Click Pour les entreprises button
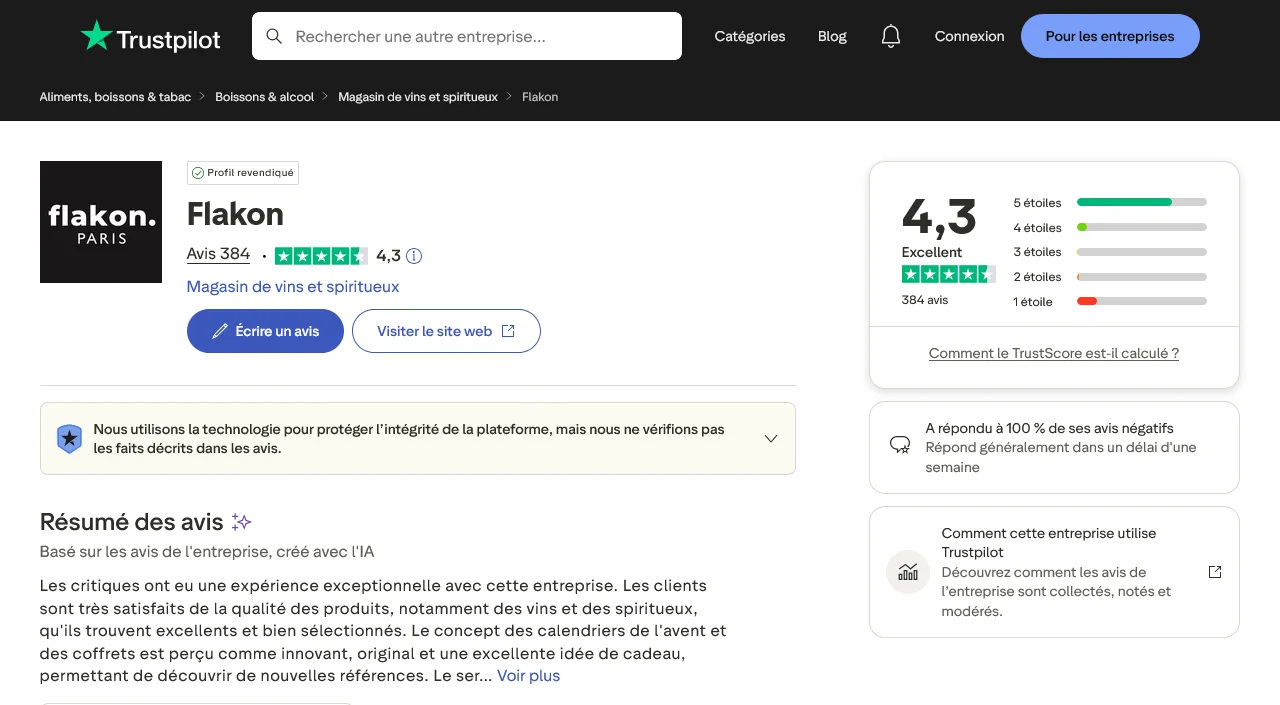This screenshot has height=705, width=1280. [x=1110, y=36]
